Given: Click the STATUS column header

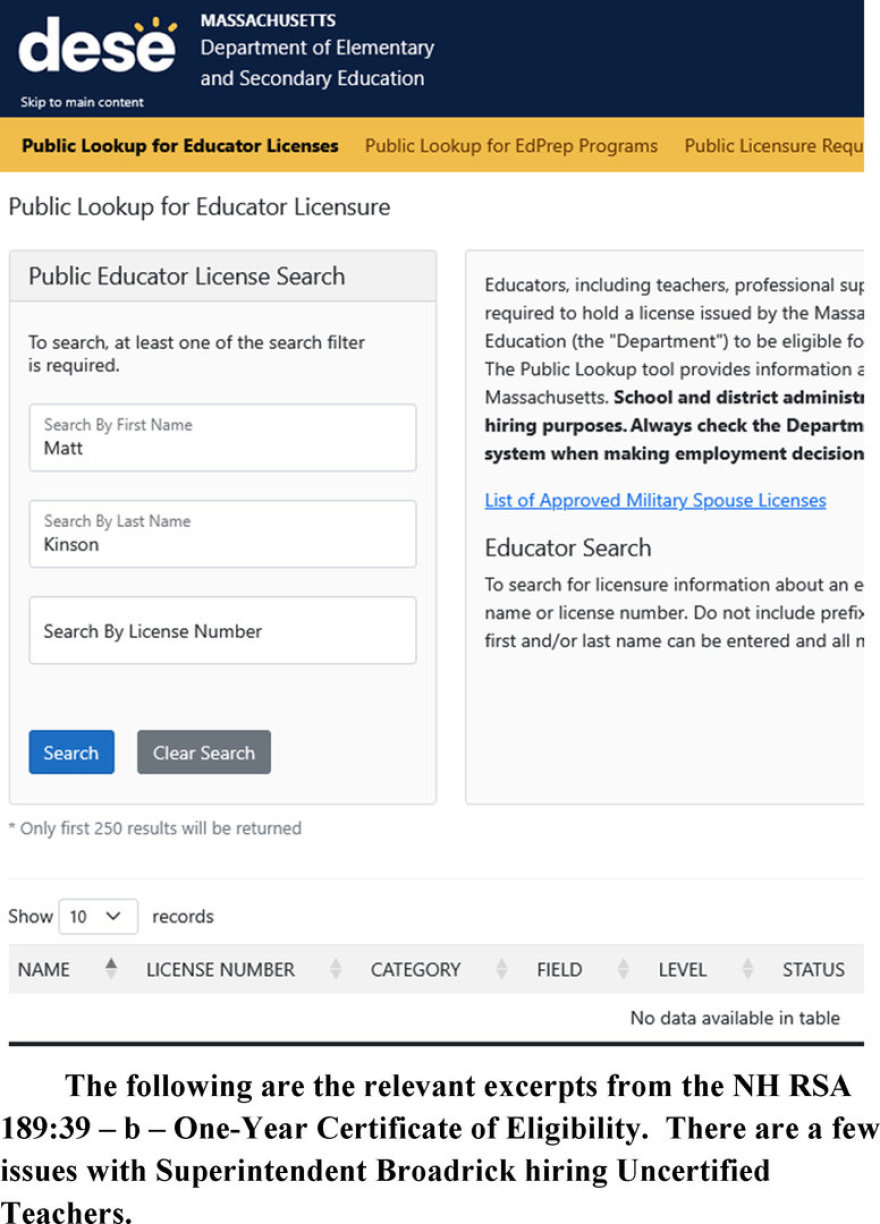Looking at the screenshot, I should pos(813,969).
